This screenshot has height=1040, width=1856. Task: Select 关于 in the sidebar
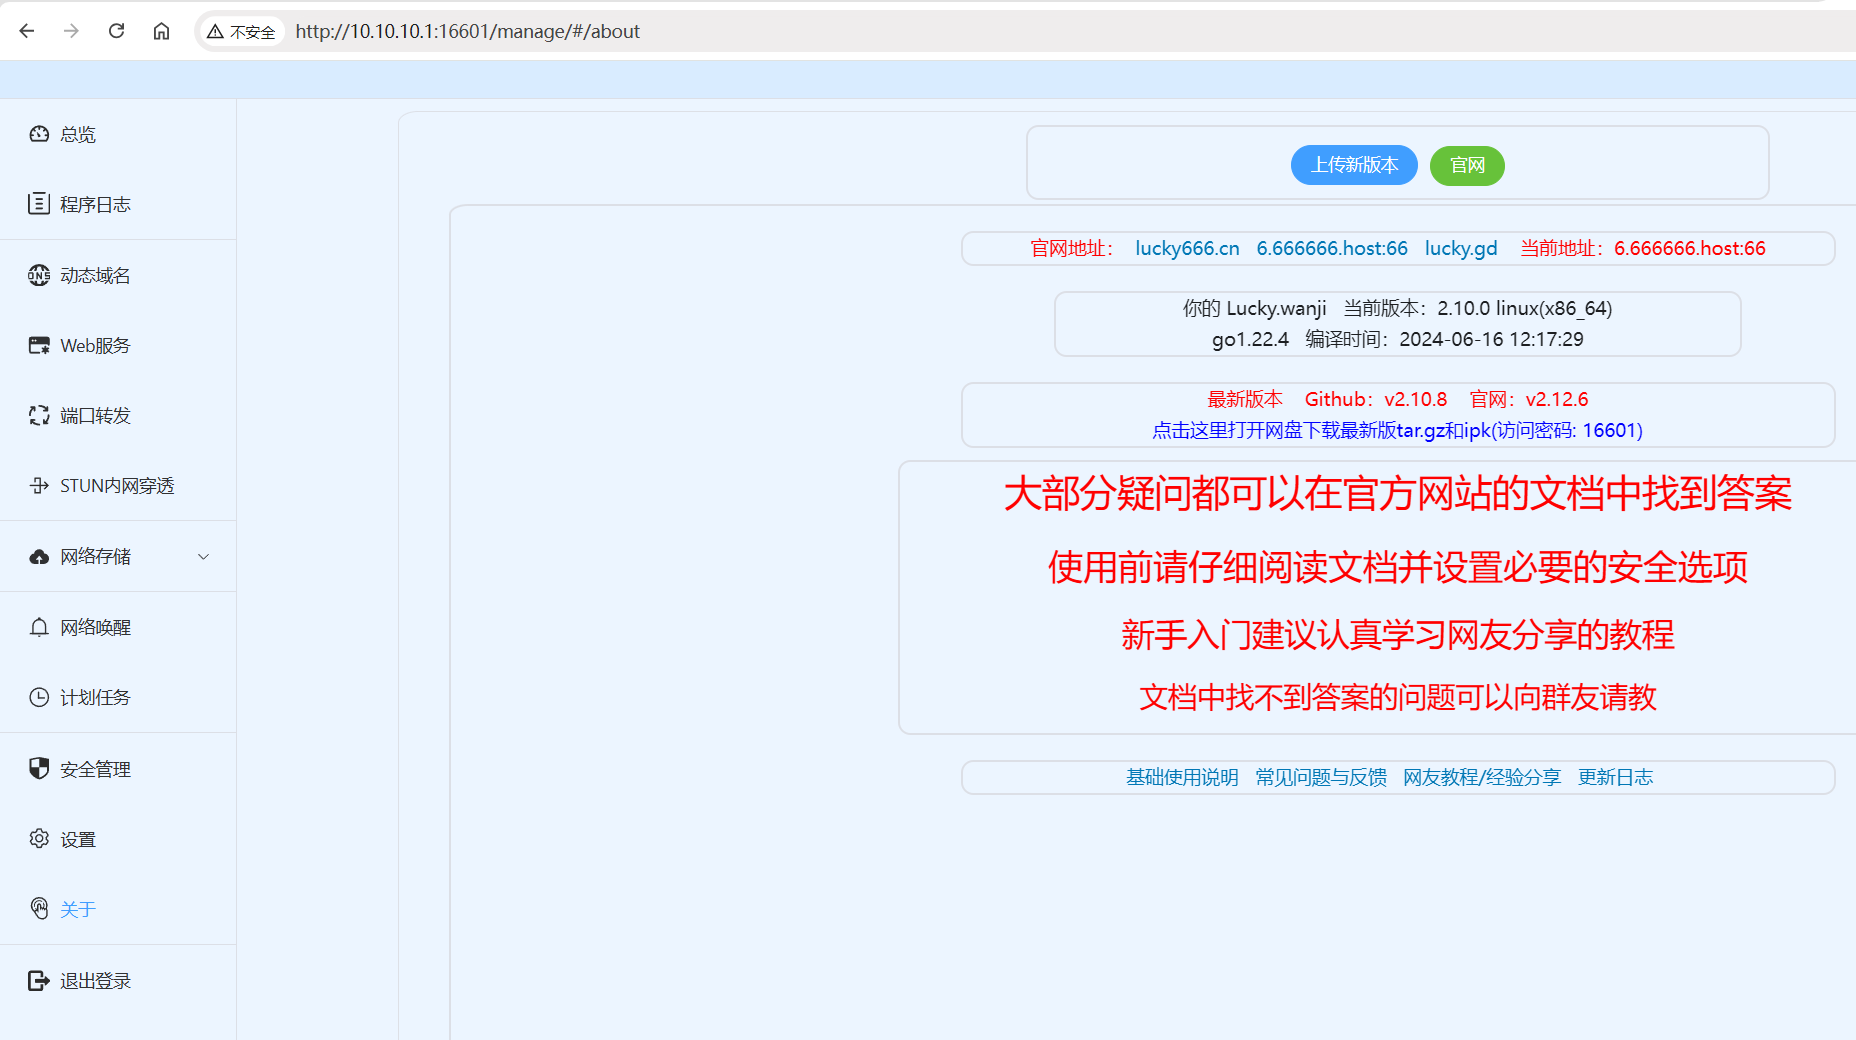118,909
